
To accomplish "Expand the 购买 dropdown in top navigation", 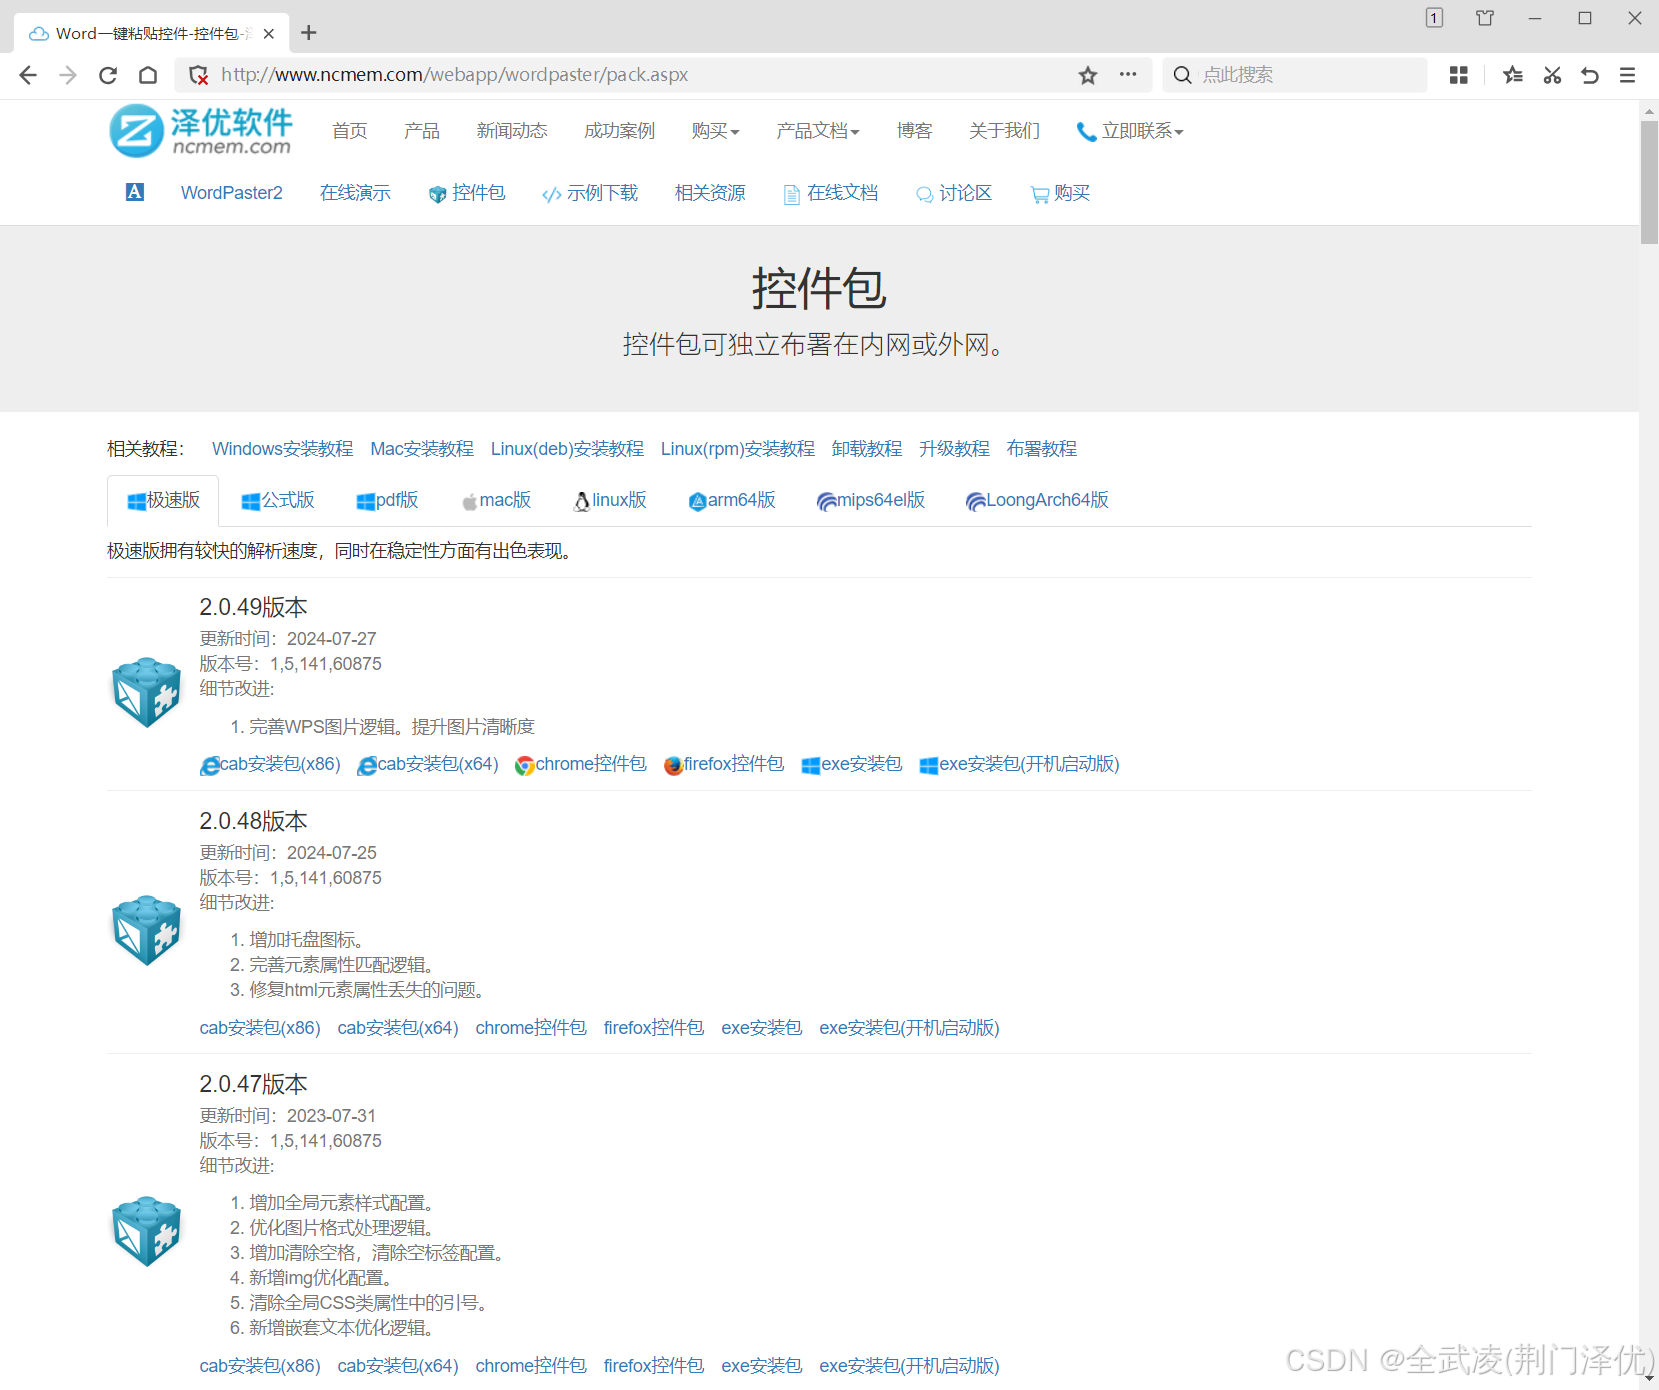I will pos(715,131).
